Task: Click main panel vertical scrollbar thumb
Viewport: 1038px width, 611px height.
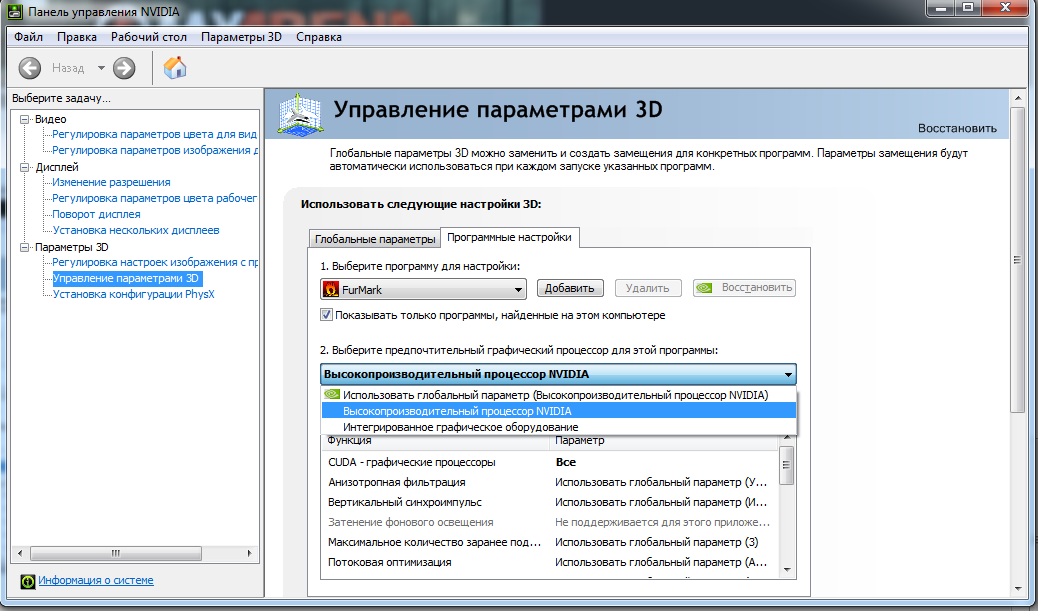Action: click(1018, 260)
